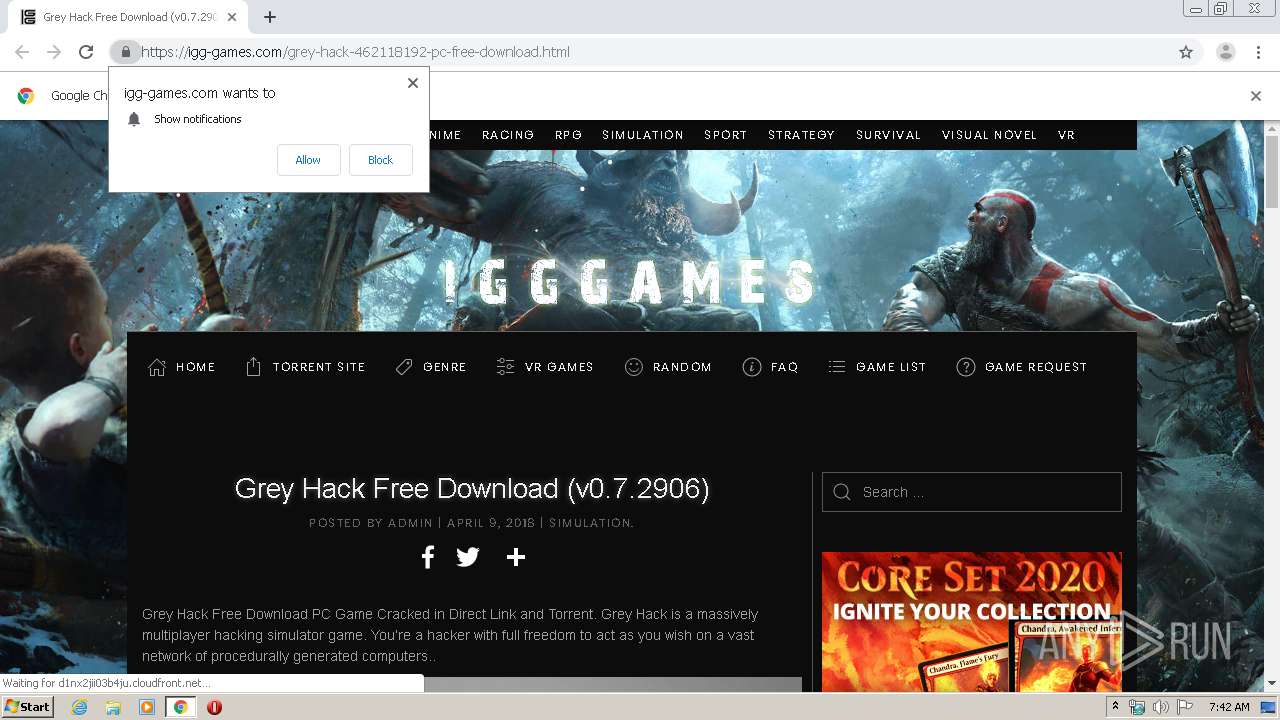The image size is (1280, 720).
Task: Click the 7:42 AM clock
Action: [1229, 707]
